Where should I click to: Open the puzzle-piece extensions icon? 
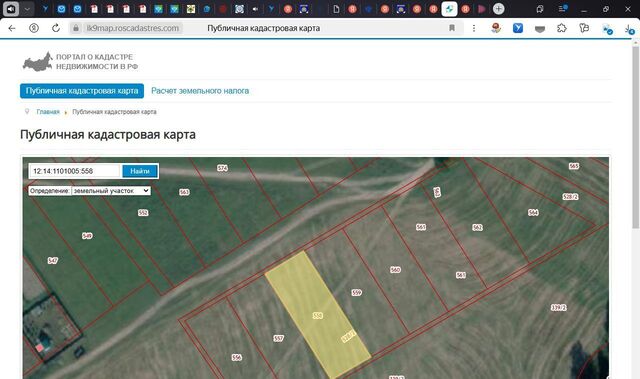[x=562, y=28]
